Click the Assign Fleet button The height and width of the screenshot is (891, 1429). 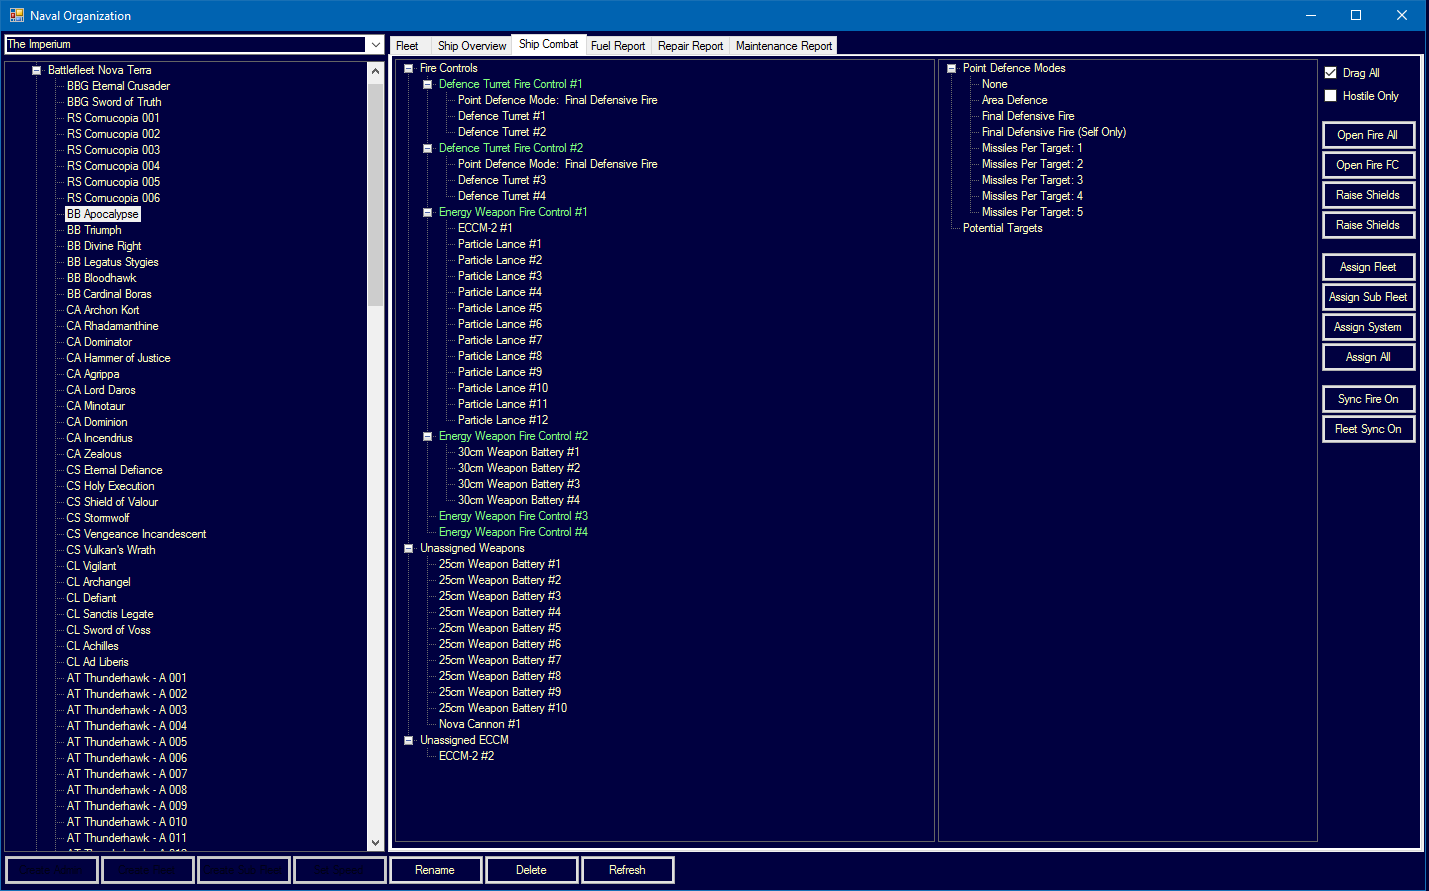(1368, 267)
